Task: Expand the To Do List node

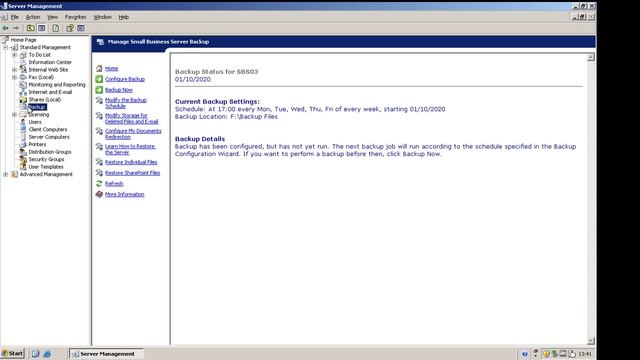Action: [14, 55]
